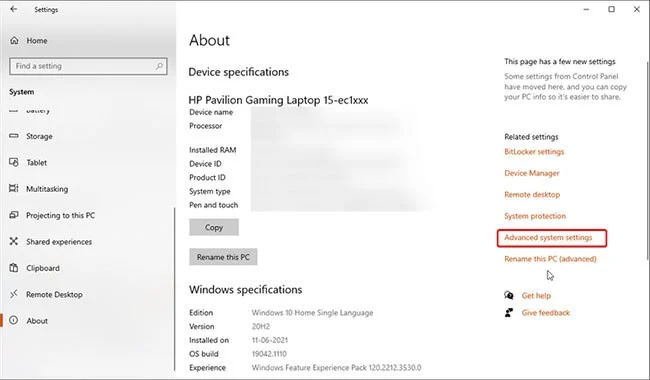Viewport: 650px width, 380px height.
Task: Click the Copy button
Action: tap(214, 227)
